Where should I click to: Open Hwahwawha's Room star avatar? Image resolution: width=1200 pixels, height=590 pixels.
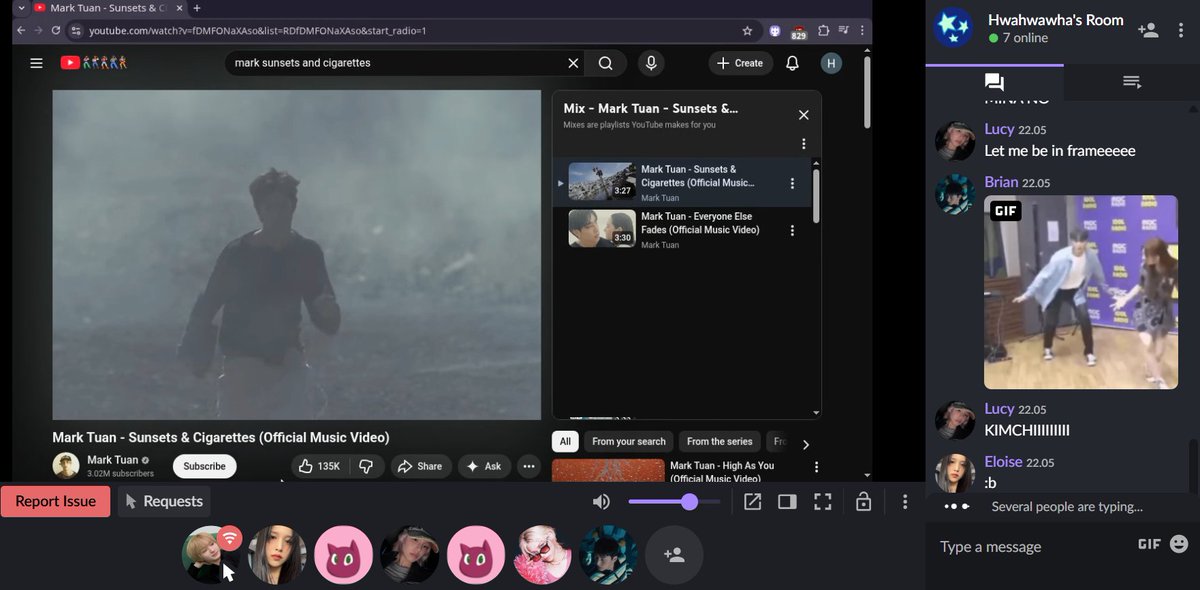(954, 29)
